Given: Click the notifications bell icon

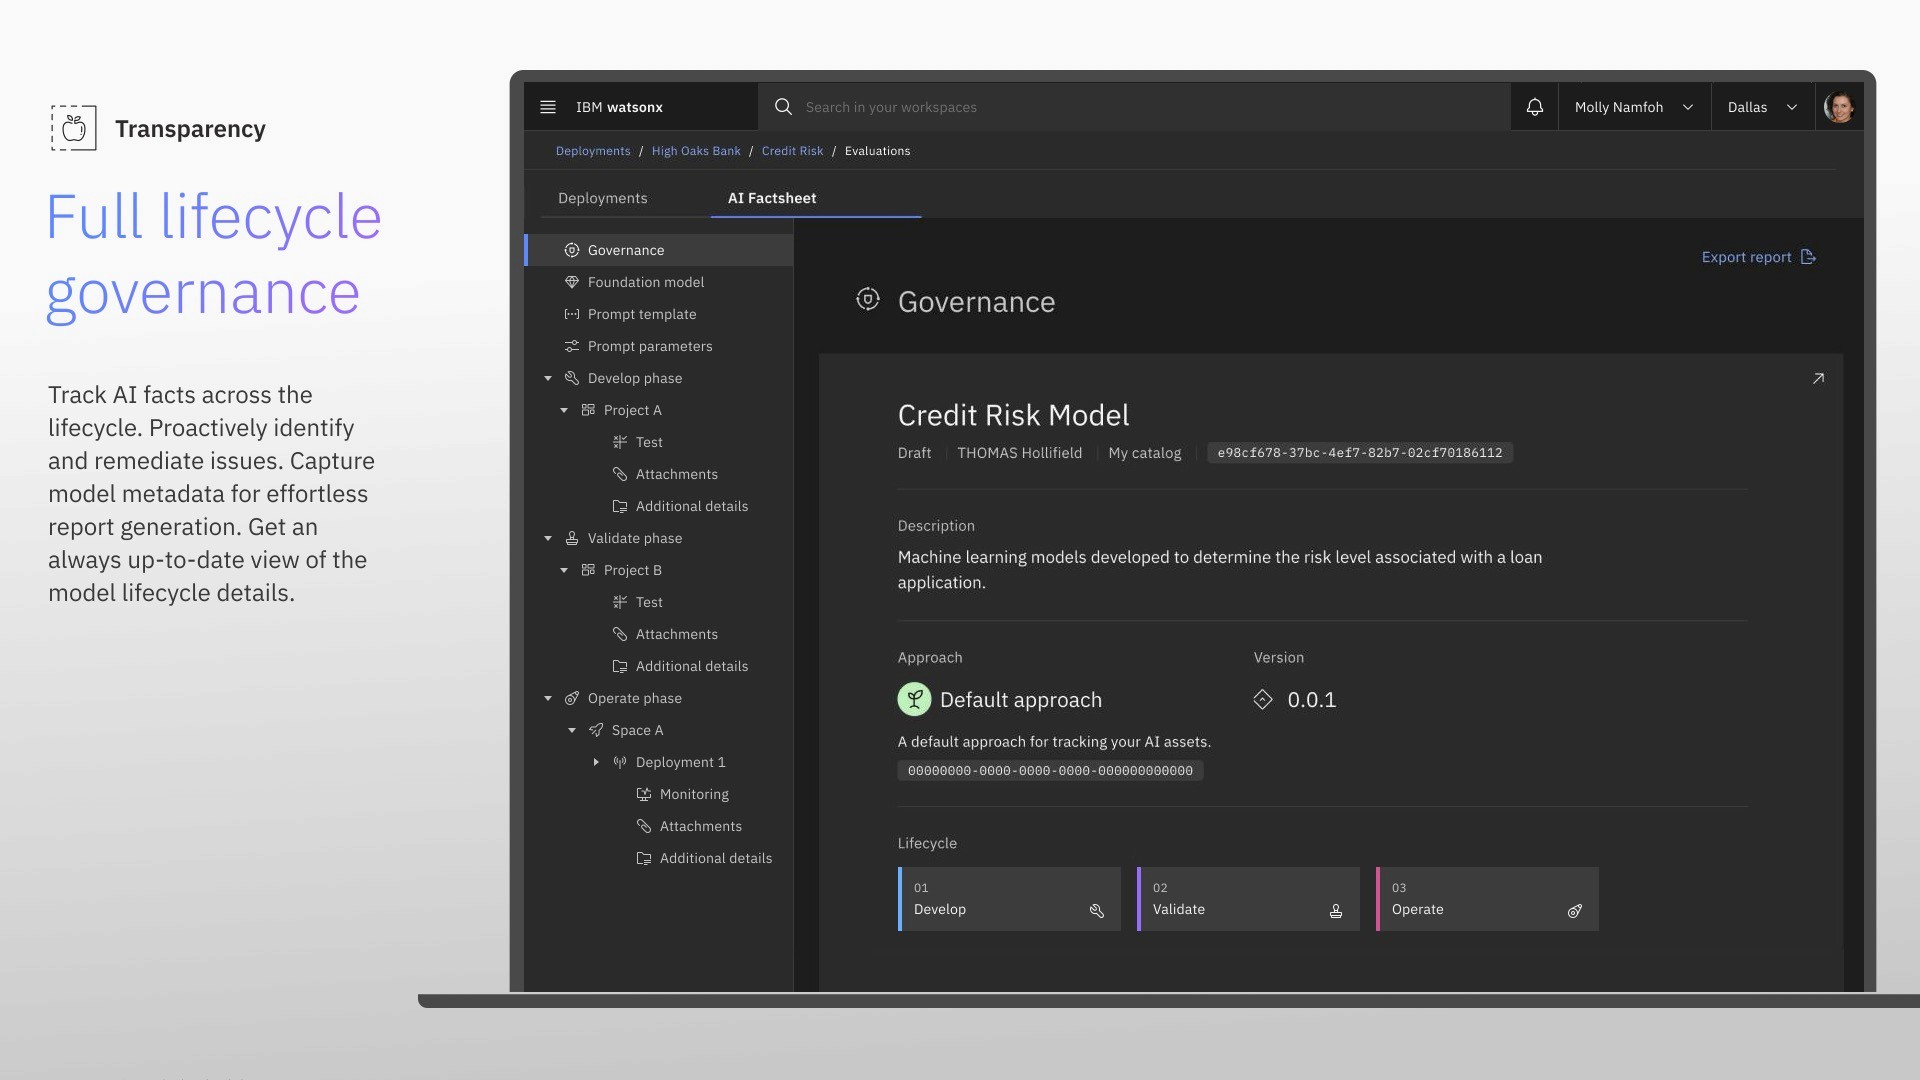Looking at the screenshot, I should 1534,107.
